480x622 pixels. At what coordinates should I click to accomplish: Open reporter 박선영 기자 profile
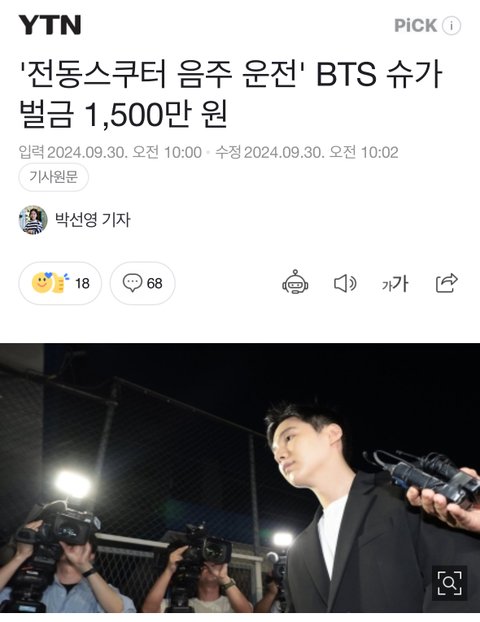point(92,219)
